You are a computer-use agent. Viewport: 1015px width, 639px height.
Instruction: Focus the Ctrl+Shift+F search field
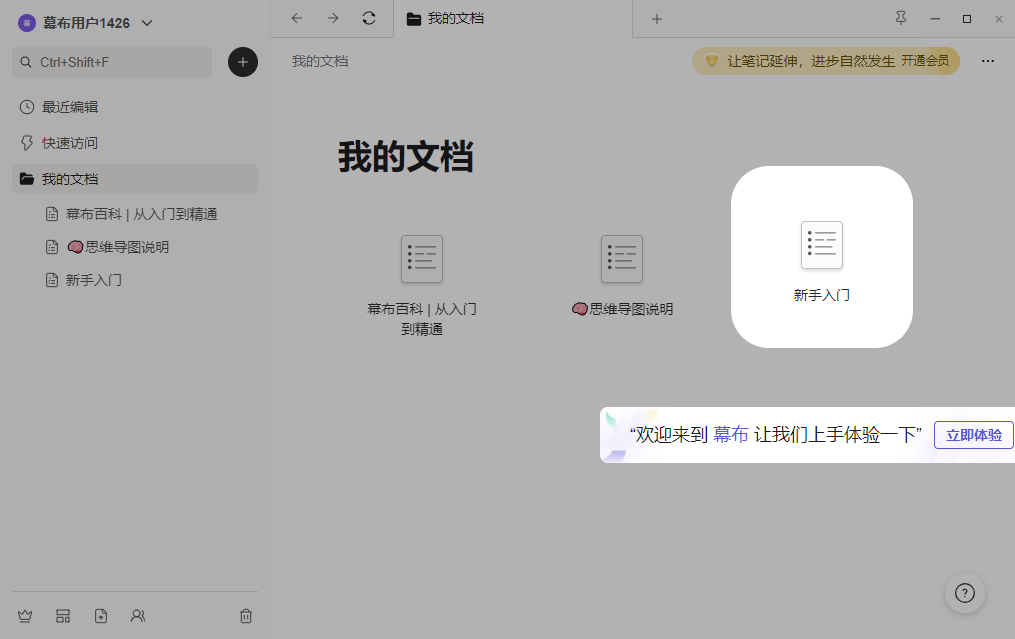coord(112,62)
